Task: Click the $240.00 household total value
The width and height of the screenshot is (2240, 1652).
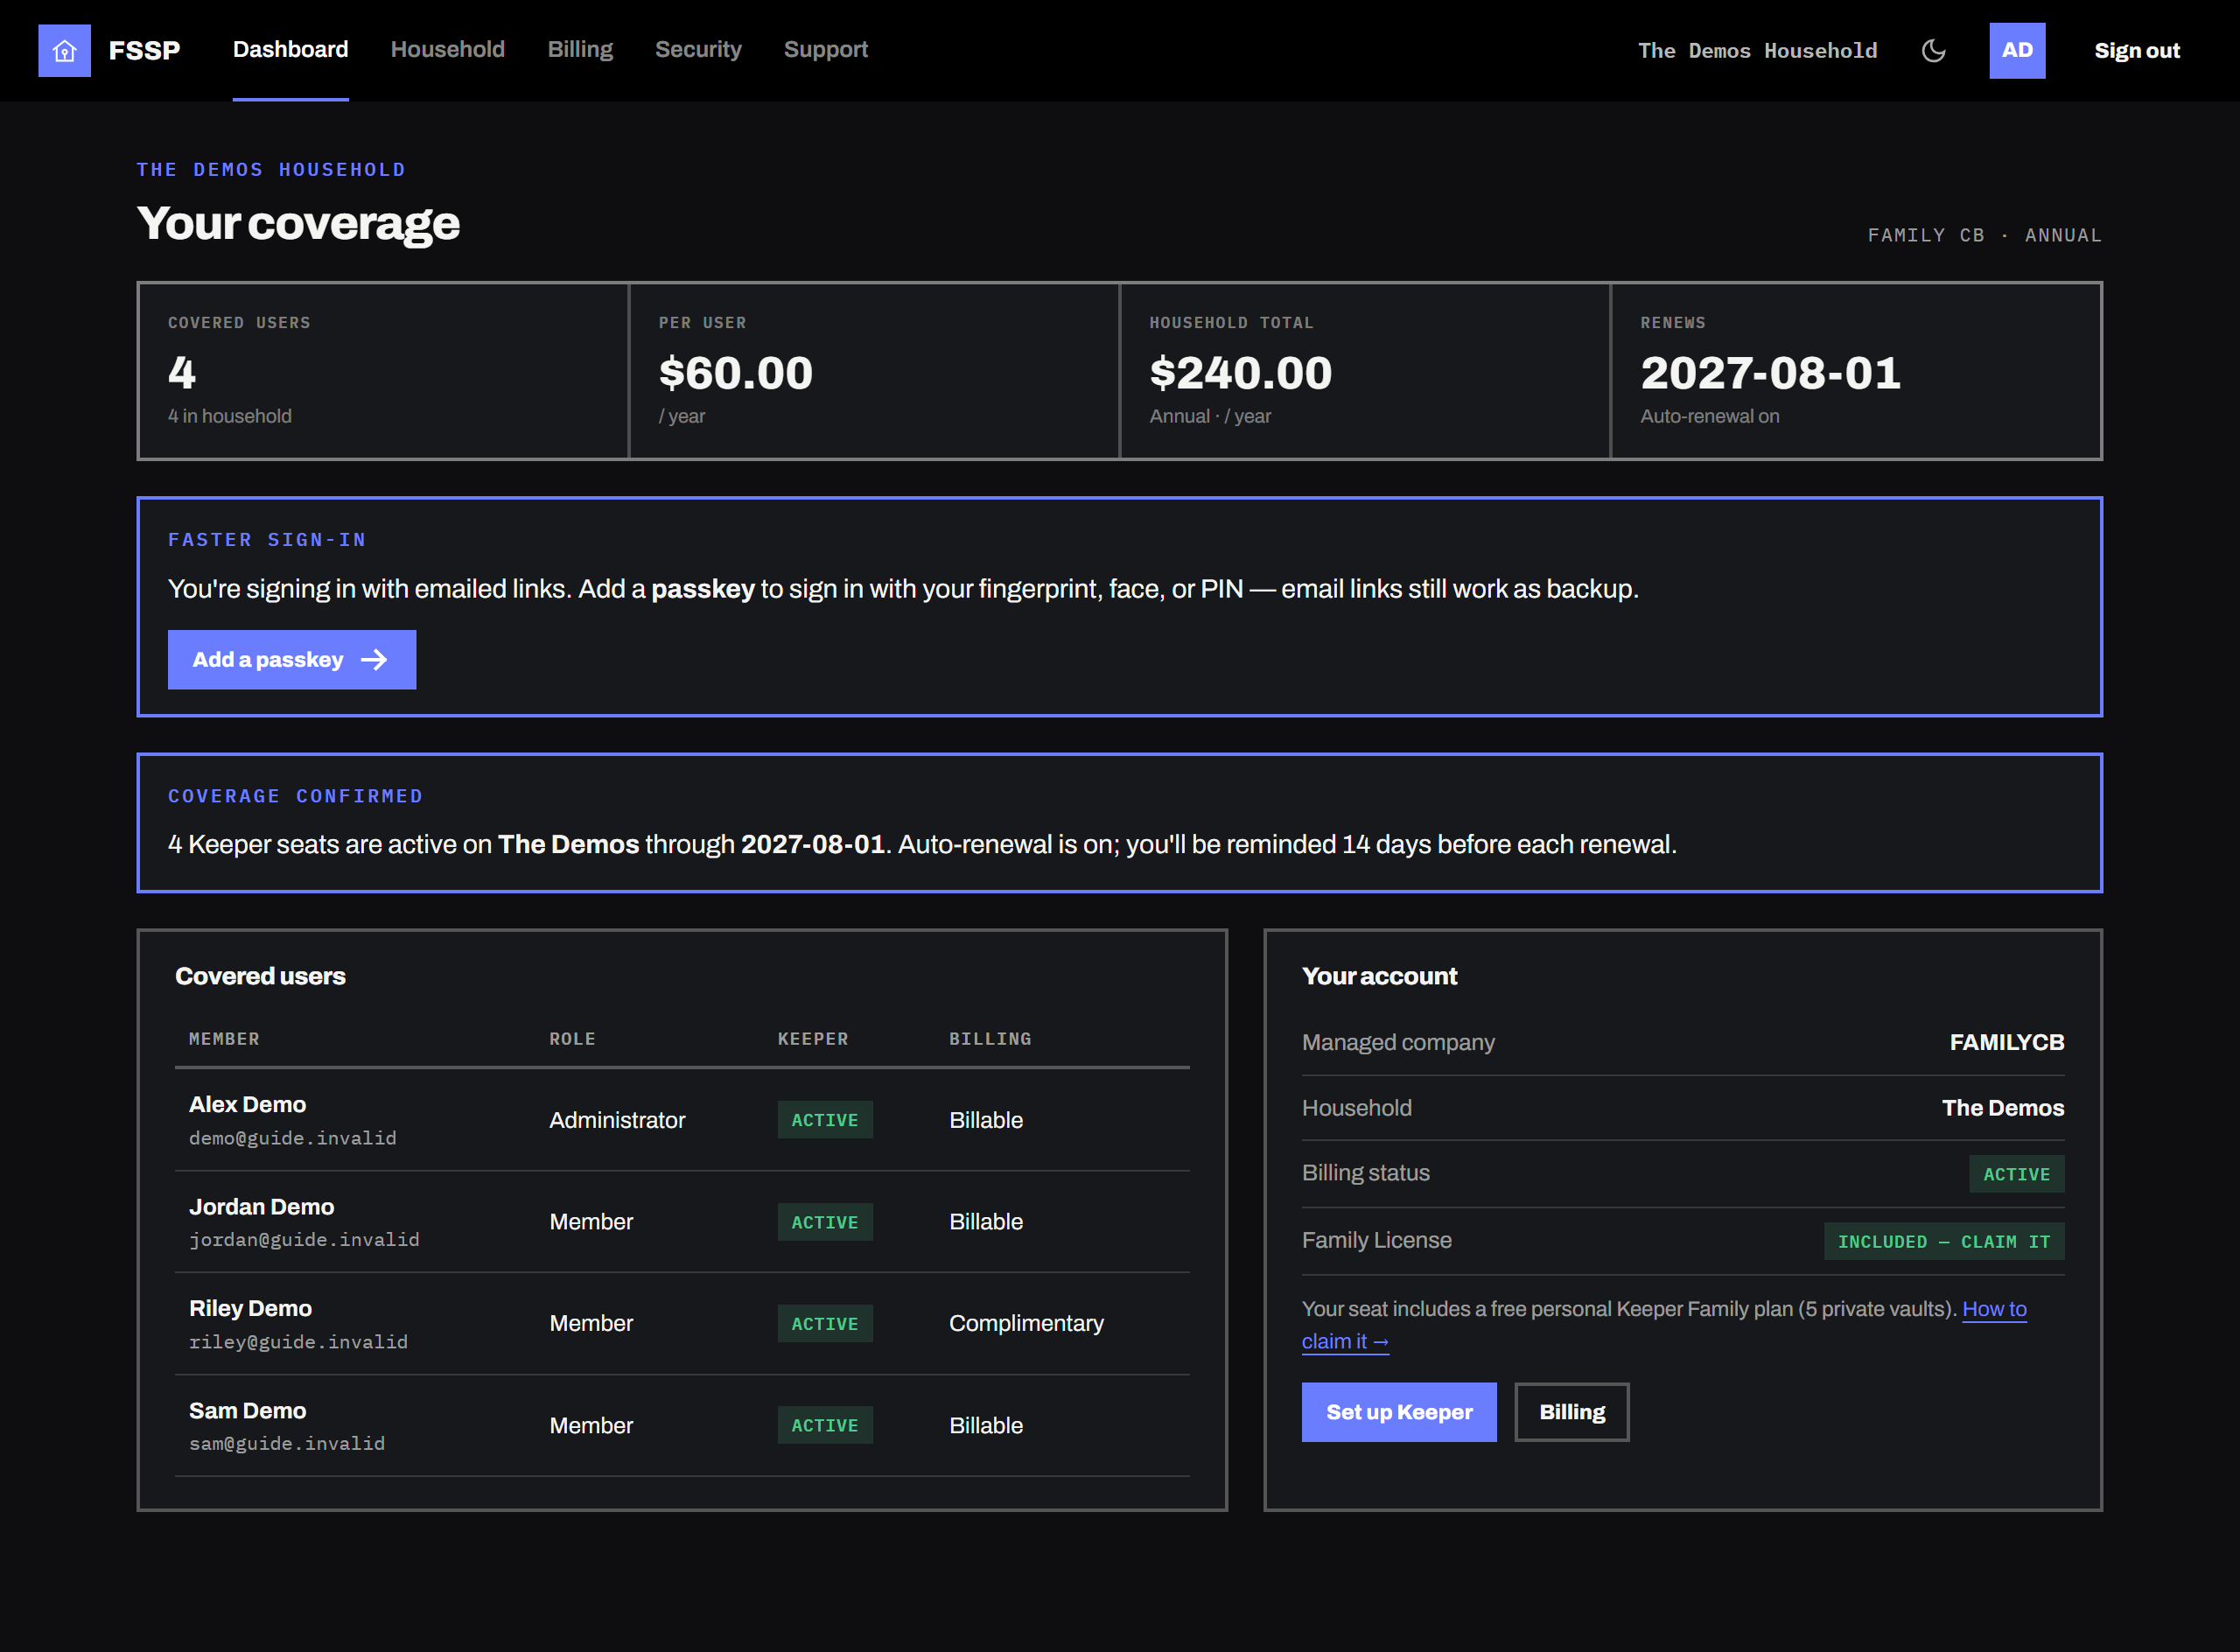Action: pyautogui.click(x=1240, y=372)
